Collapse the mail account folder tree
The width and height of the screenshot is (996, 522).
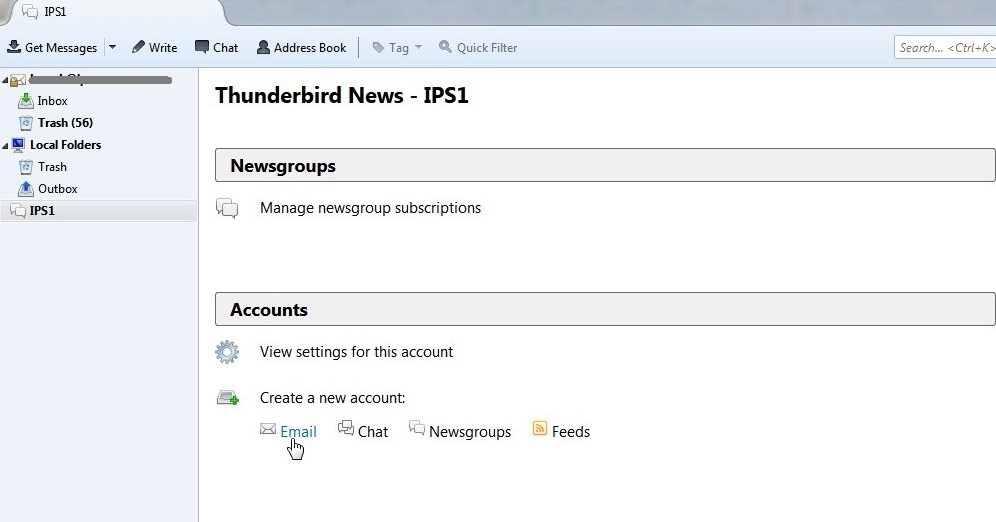click(5, 80)
